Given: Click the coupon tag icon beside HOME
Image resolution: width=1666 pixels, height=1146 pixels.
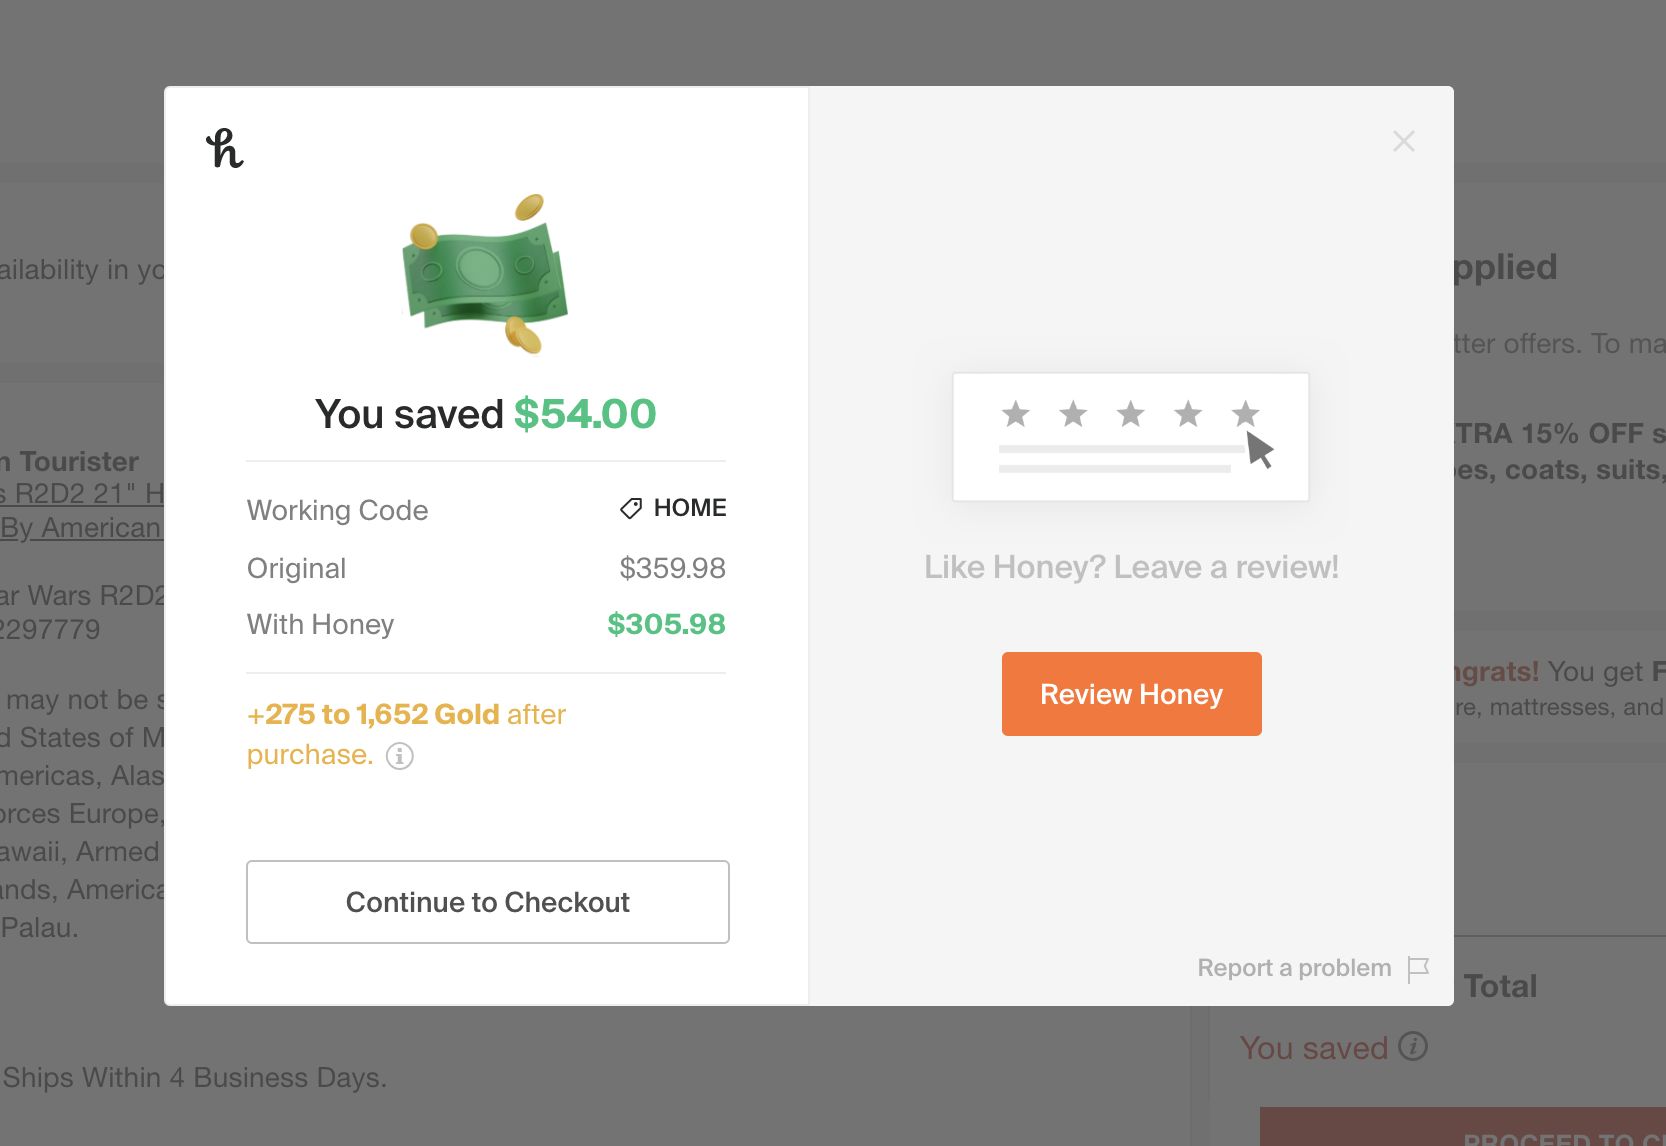Looking at the screenshot, I should click(631, 509).
